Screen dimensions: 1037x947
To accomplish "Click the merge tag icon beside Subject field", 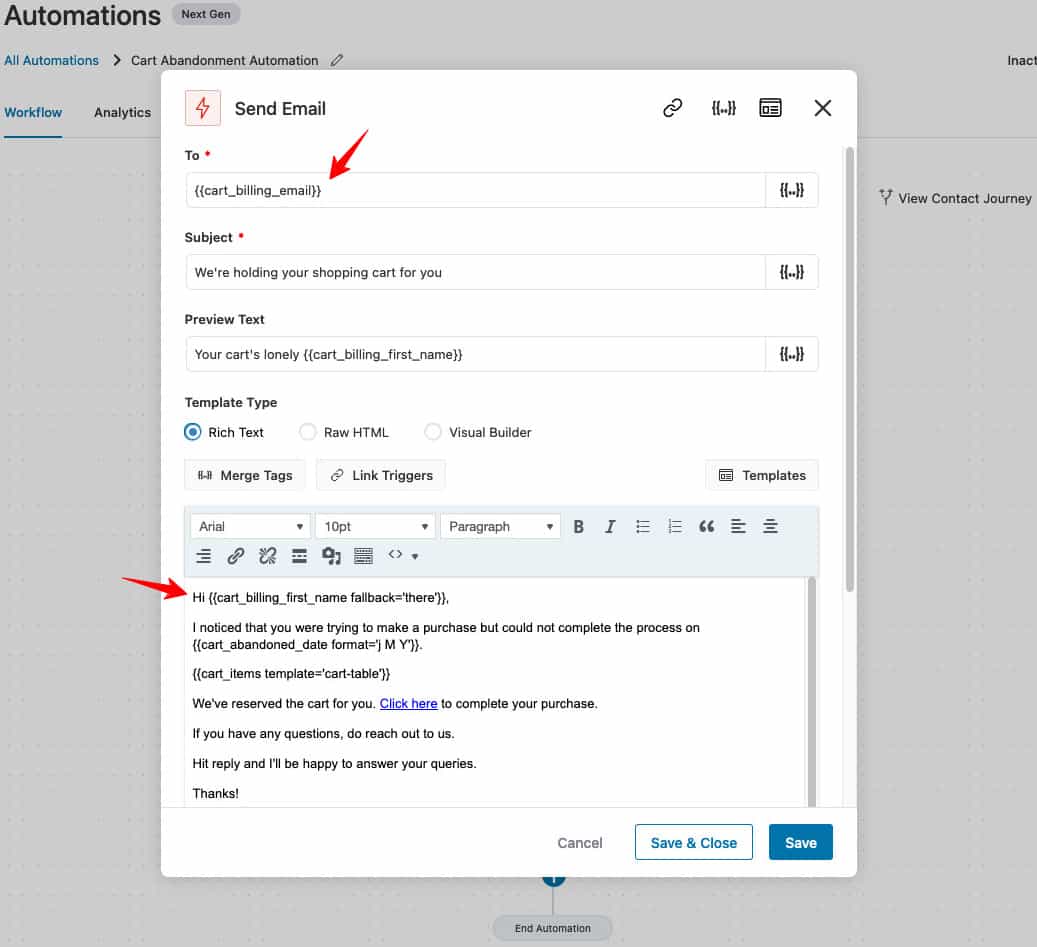I will (791, 272).
